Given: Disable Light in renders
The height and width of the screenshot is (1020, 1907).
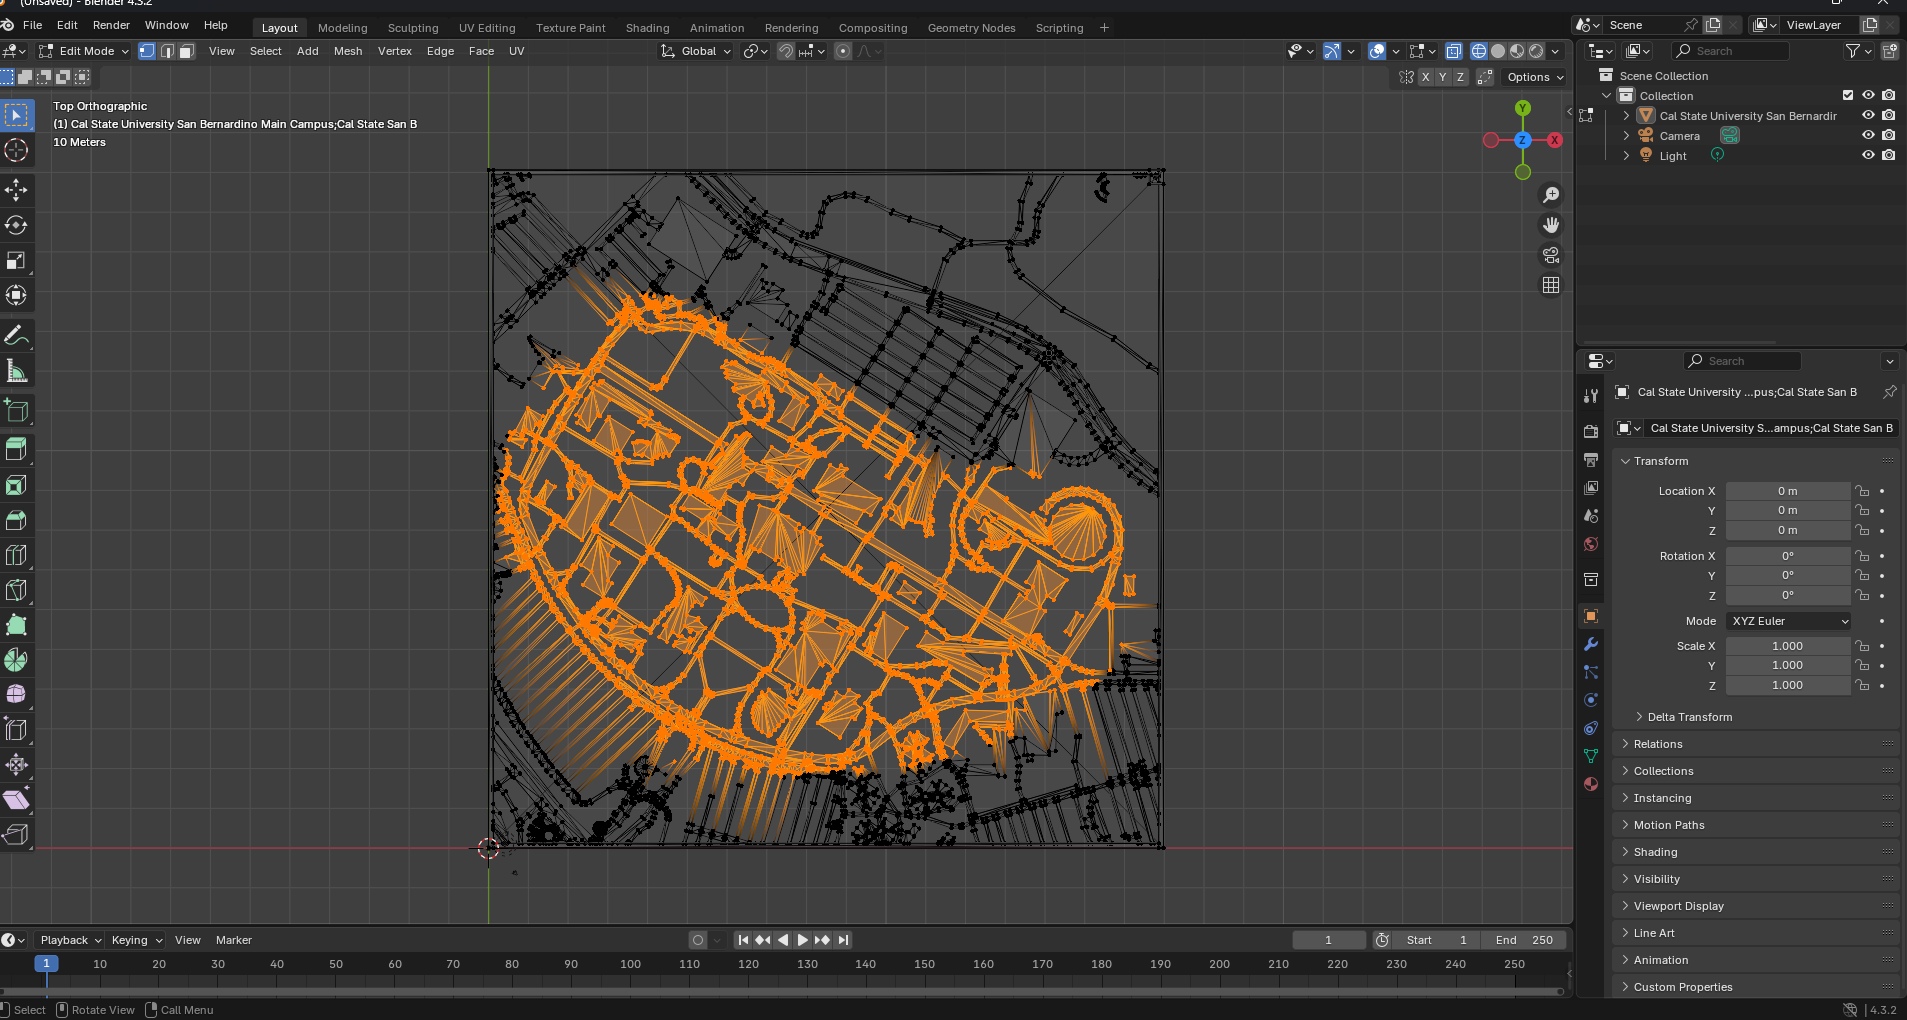Looking at the screenshot, I should pos(1888,155).
